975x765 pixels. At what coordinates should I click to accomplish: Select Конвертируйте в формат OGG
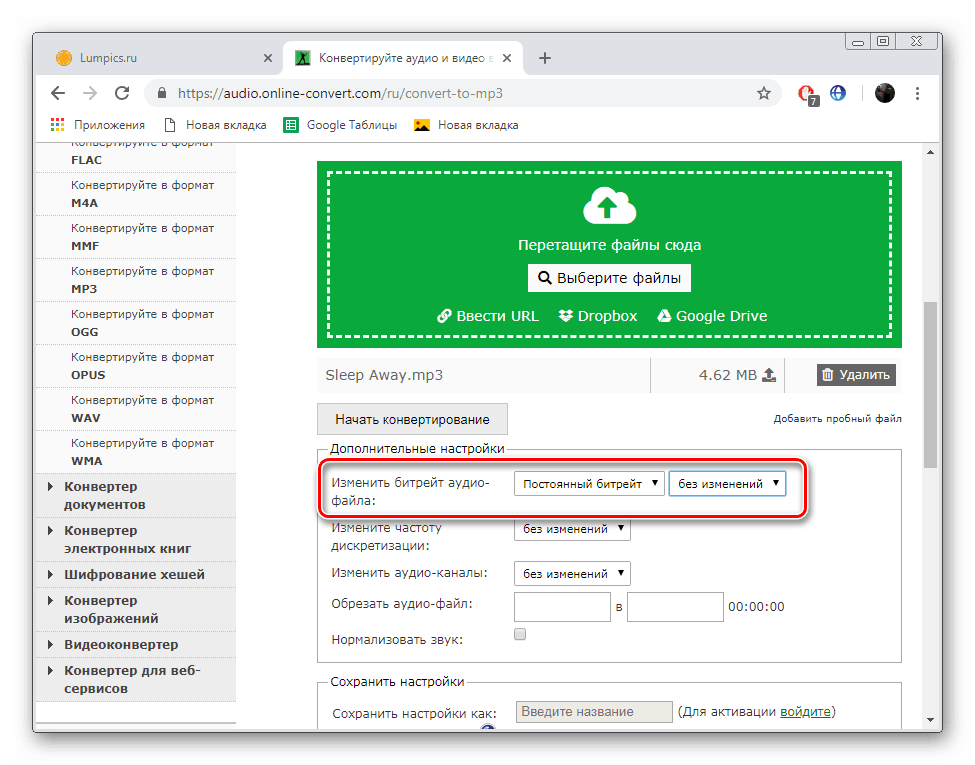point(136,323)
